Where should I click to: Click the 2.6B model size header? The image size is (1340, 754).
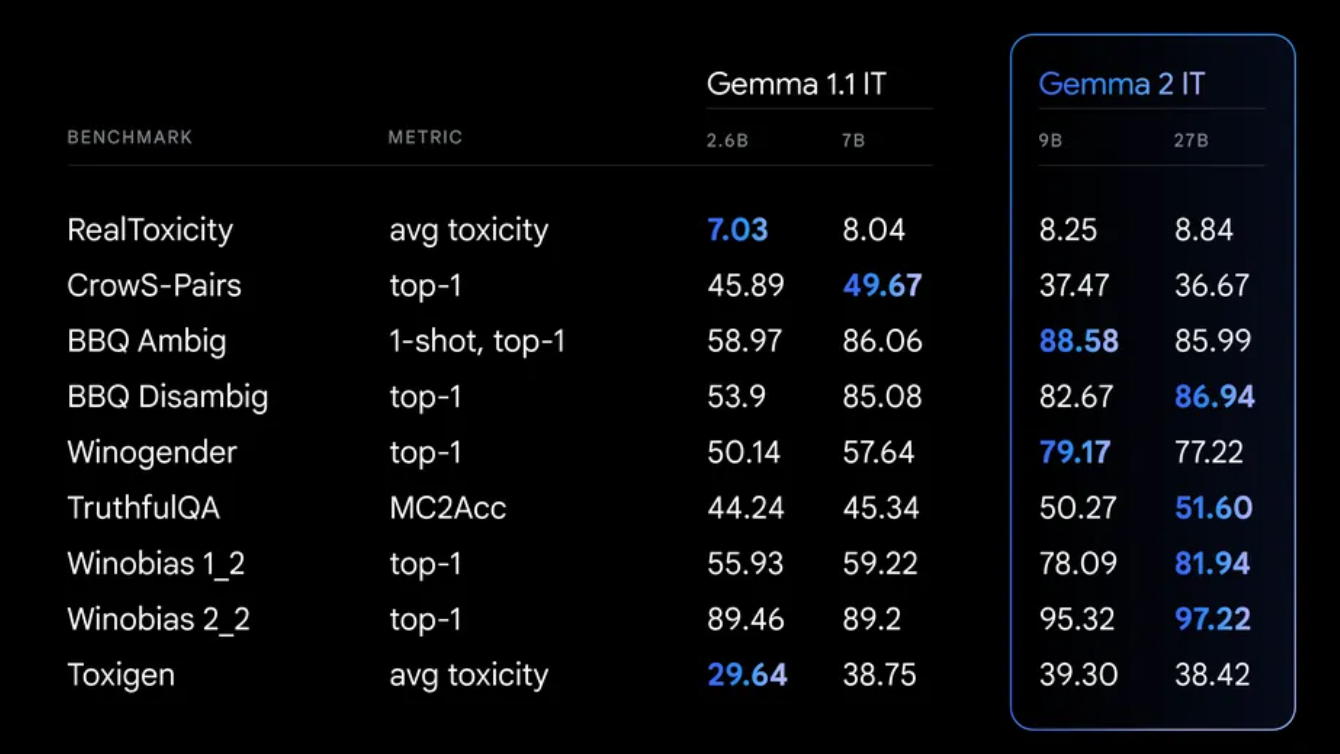coord(727,141)
